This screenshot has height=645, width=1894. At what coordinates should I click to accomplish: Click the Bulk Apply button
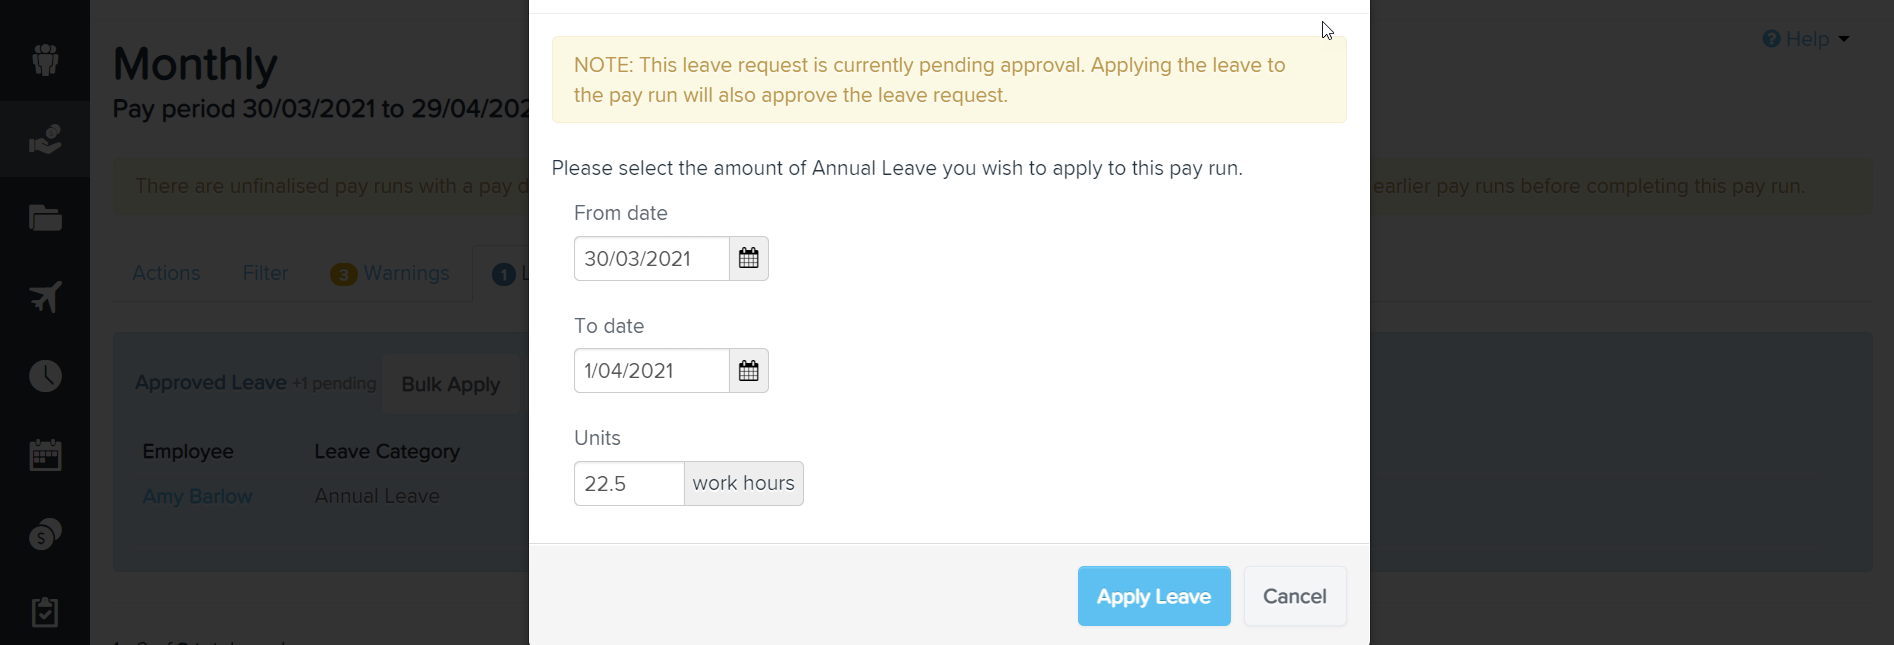point(451,384)
